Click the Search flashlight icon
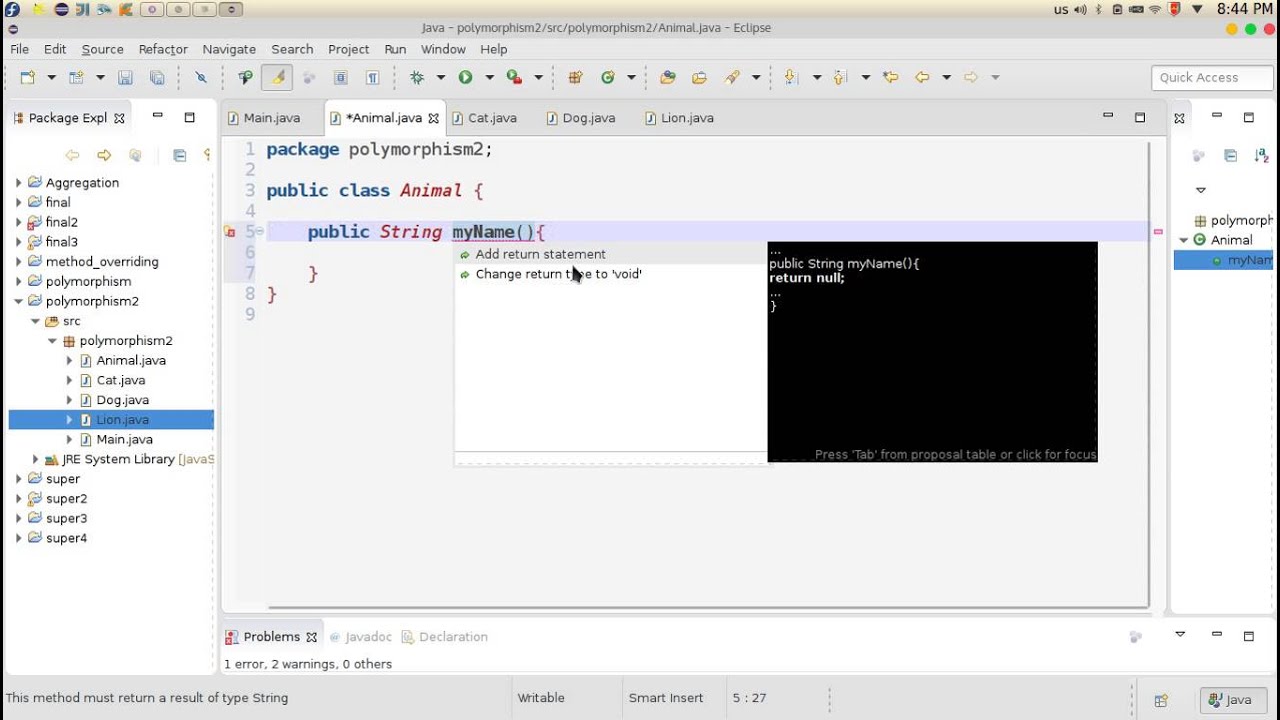 point(733,77)
